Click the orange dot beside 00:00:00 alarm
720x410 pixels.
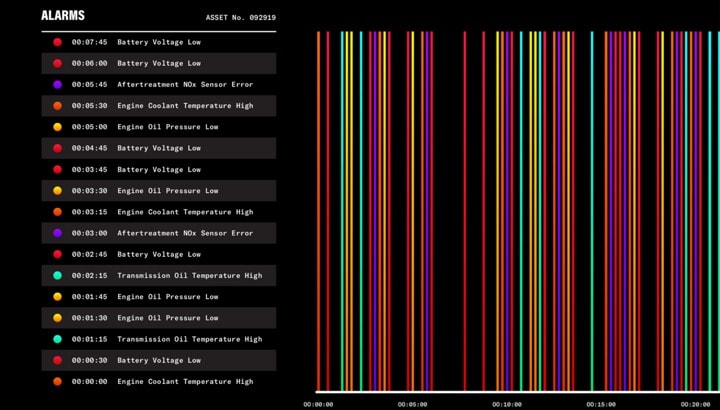[57, 381]
